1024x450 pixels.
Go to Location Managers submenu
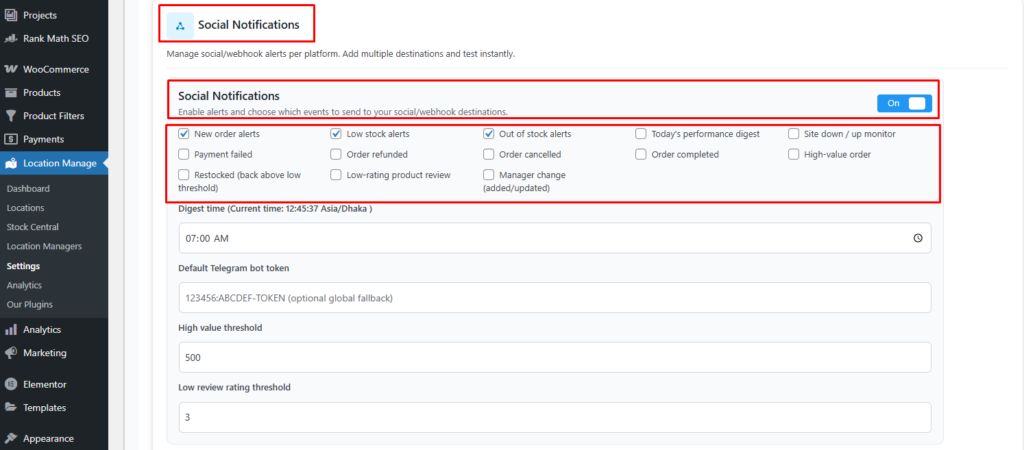[x=44, y=246]
